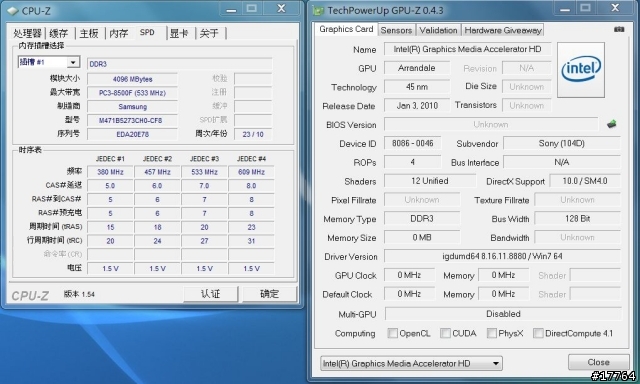Viewport: 640px width, 384px height.
Task: Click the JEDEC #4 CAS latency 8.0
Action: pos(251,186)
